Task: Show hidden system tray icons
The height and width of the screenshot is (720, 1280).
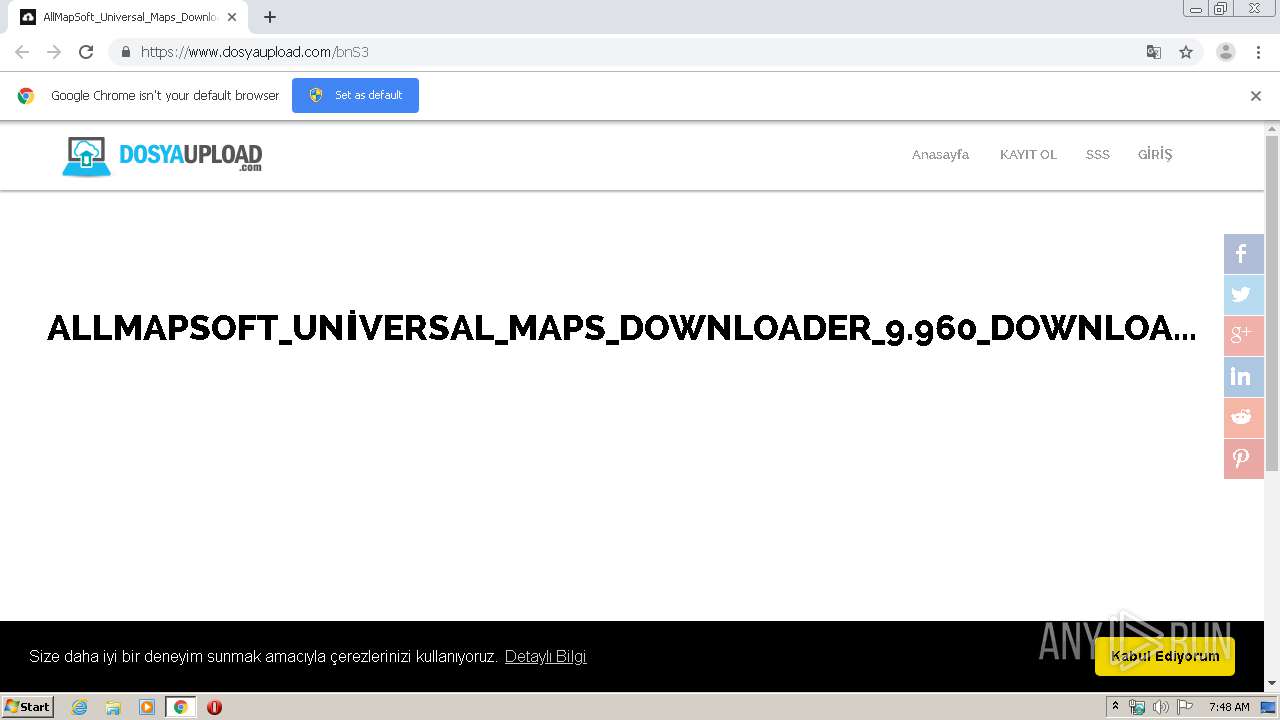Action: (1115, 707)
